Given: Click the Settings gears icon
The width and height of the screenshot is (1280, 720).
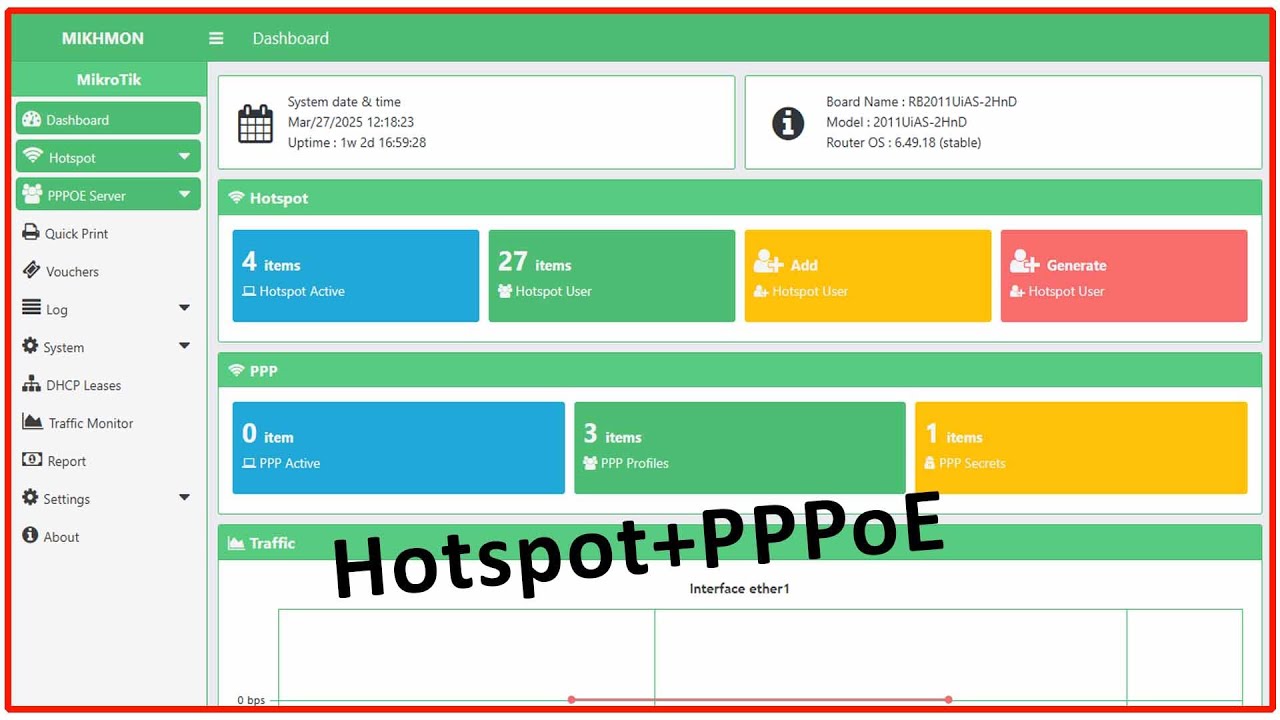Looking at the screenshot, I should pyautogui.click(x=30, y=497).
